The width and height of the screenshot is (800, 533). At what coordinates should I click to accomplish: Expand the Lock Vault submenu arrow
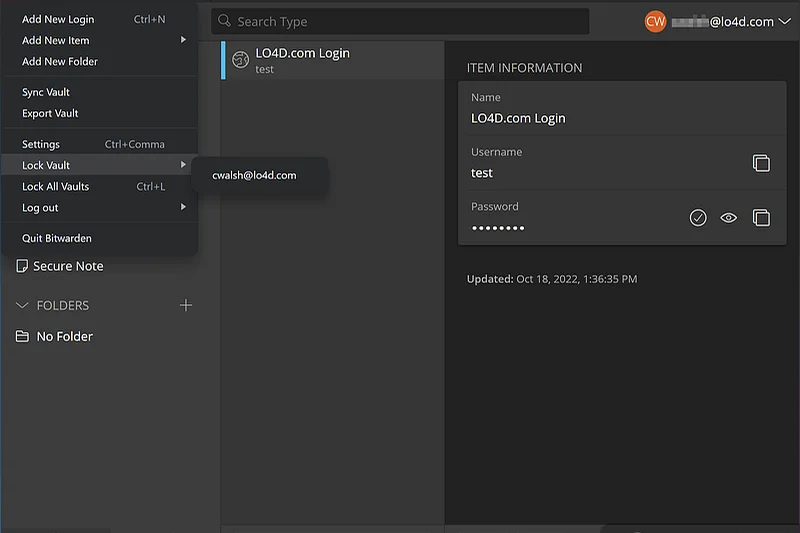click(183, 165)
